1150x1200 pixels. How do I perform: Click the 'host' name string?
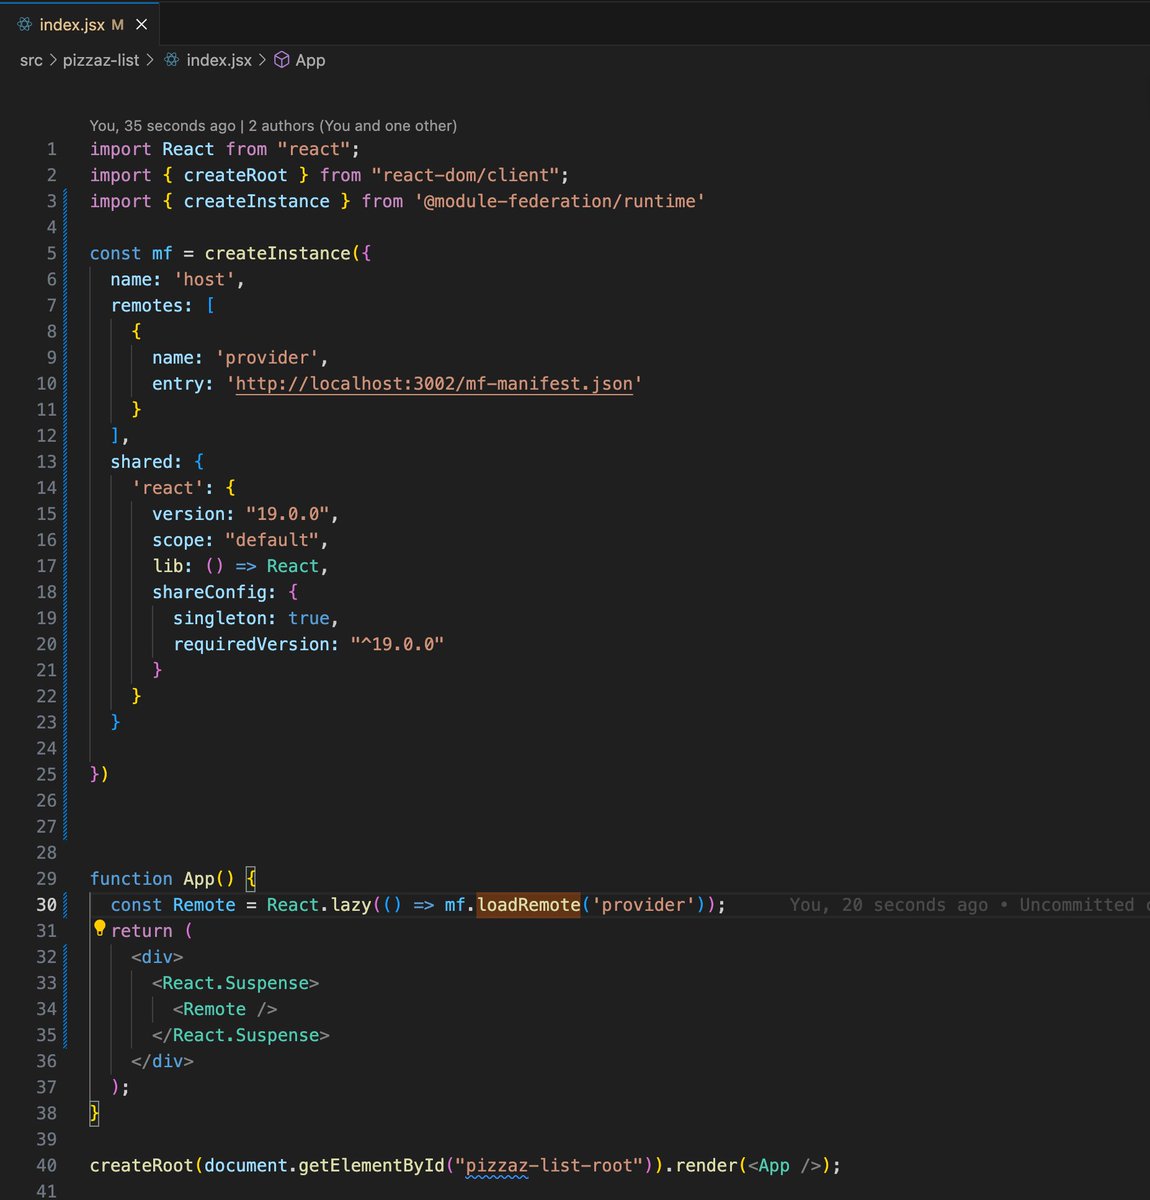coord(204,280)
